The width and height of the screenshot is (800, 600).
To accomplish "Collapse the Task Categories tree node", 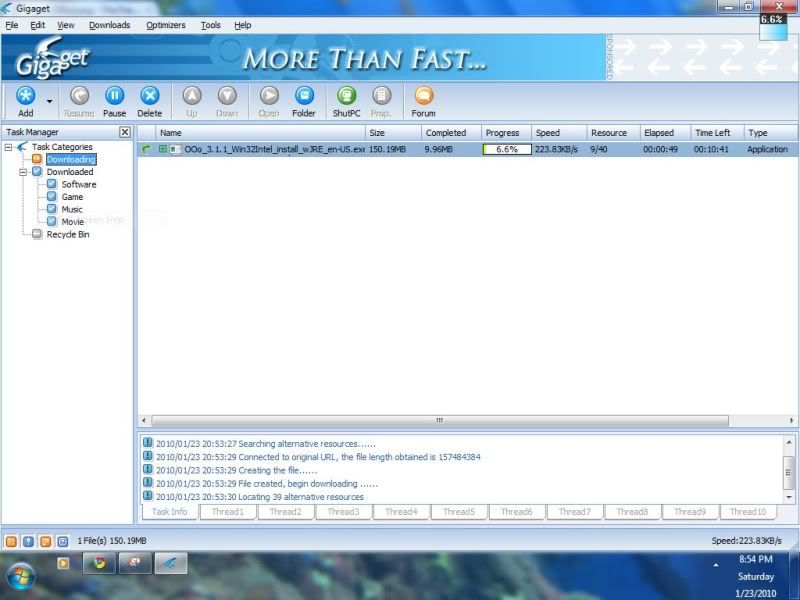I will coord(9,147).
